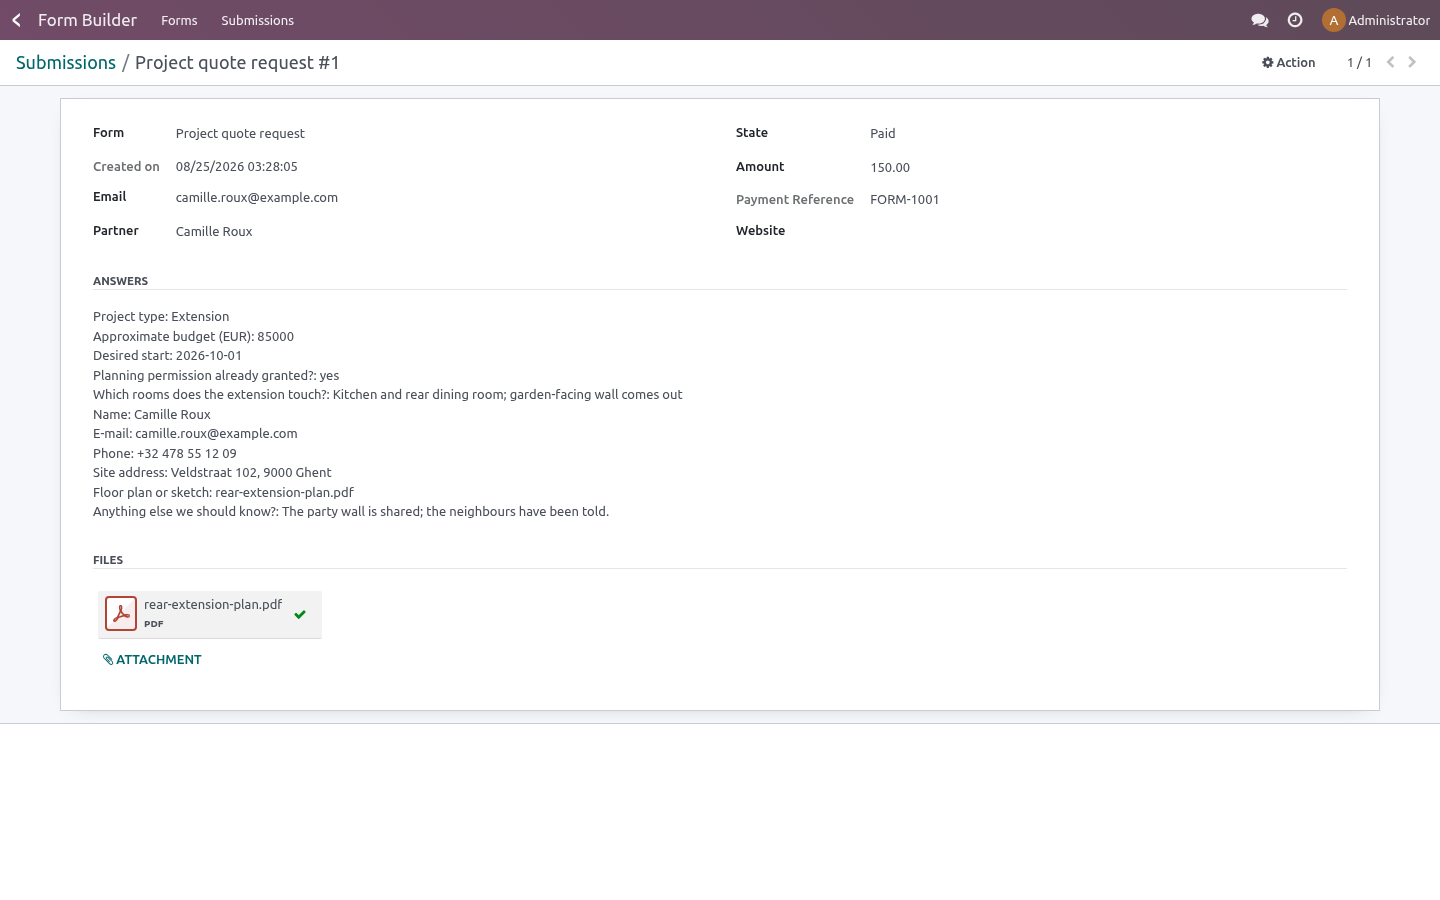1440x900 pixels.
Task: Click the Payment Reference FORM-1001
Action: [905, 199]
